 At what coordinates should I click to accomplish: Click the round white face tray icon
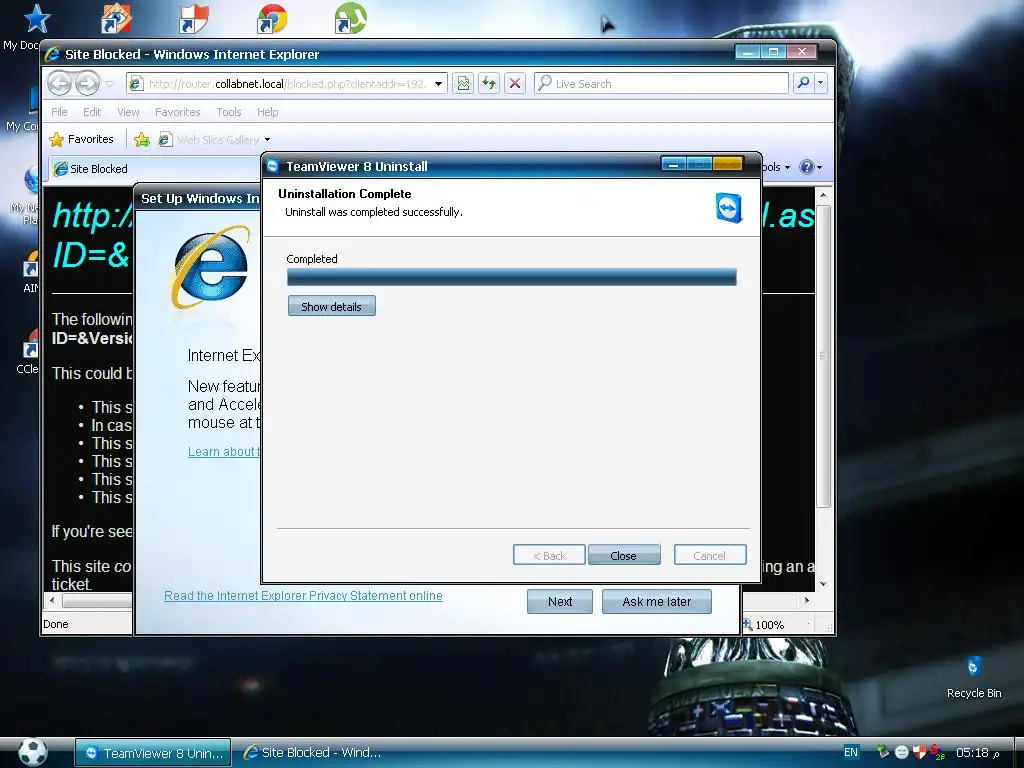901,752
